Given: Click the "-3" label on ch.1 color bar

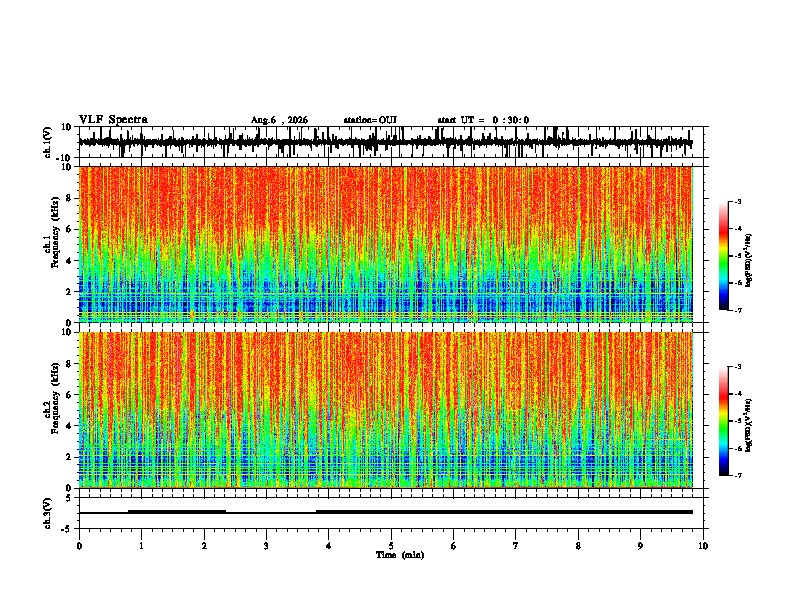Looking at the screenshot, I should pyautogui.click(x=737, y=202).
